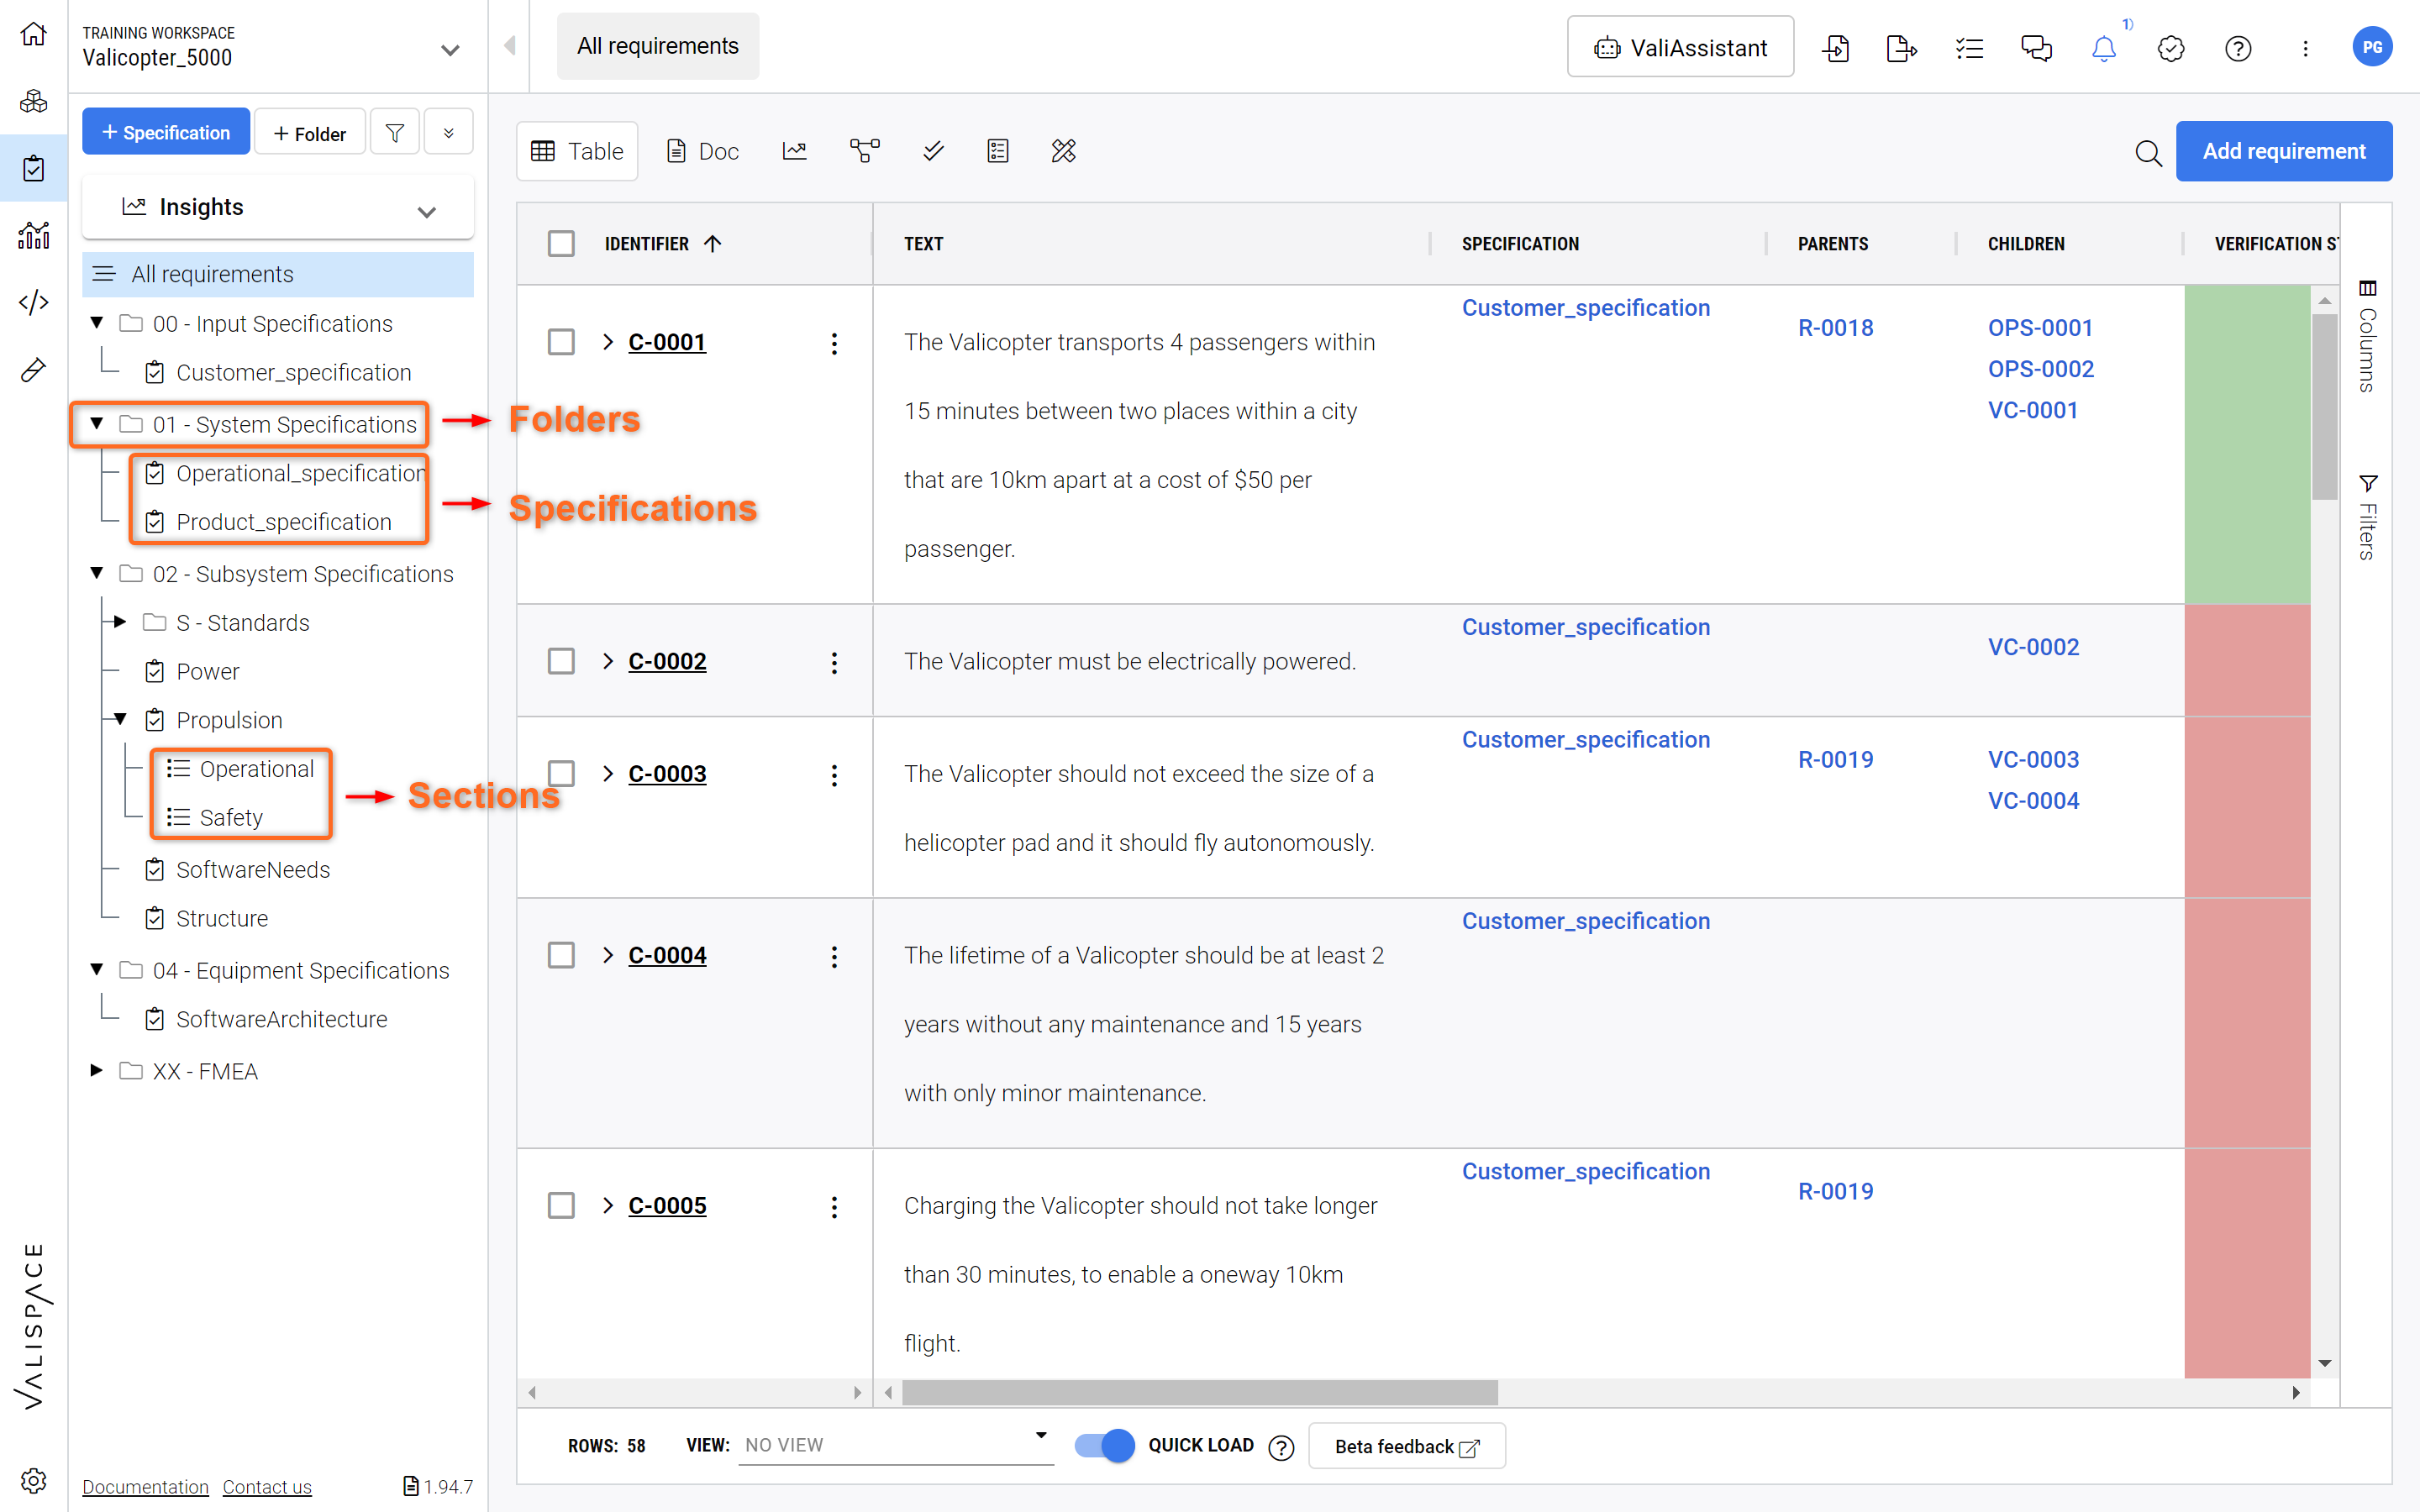Expand row C-0004 chevron
This screenshot has width=2420, height=1512.
(x=608, y=955)
